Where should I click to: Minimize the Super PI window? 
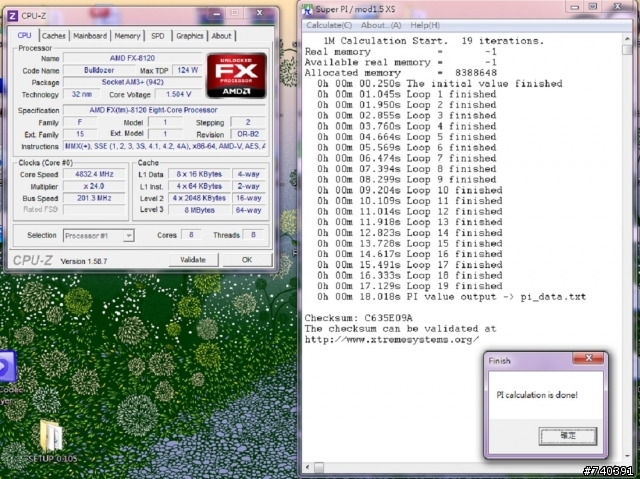pos(575,7)
